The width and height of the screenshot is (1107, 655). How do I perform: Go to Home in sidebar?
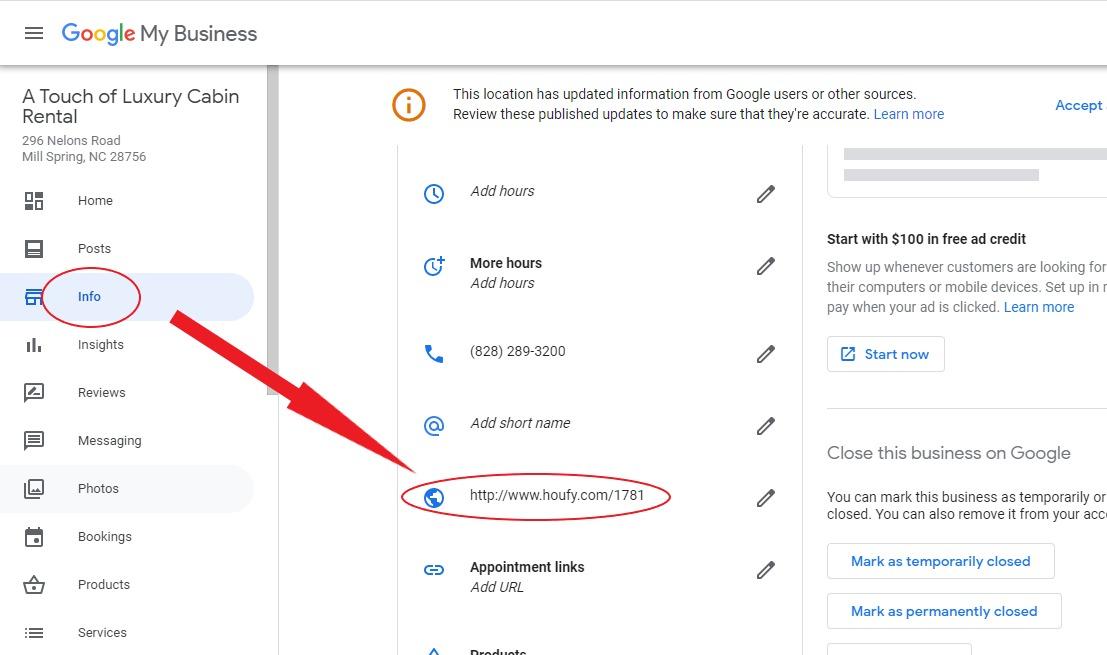[x=95, y=201]
